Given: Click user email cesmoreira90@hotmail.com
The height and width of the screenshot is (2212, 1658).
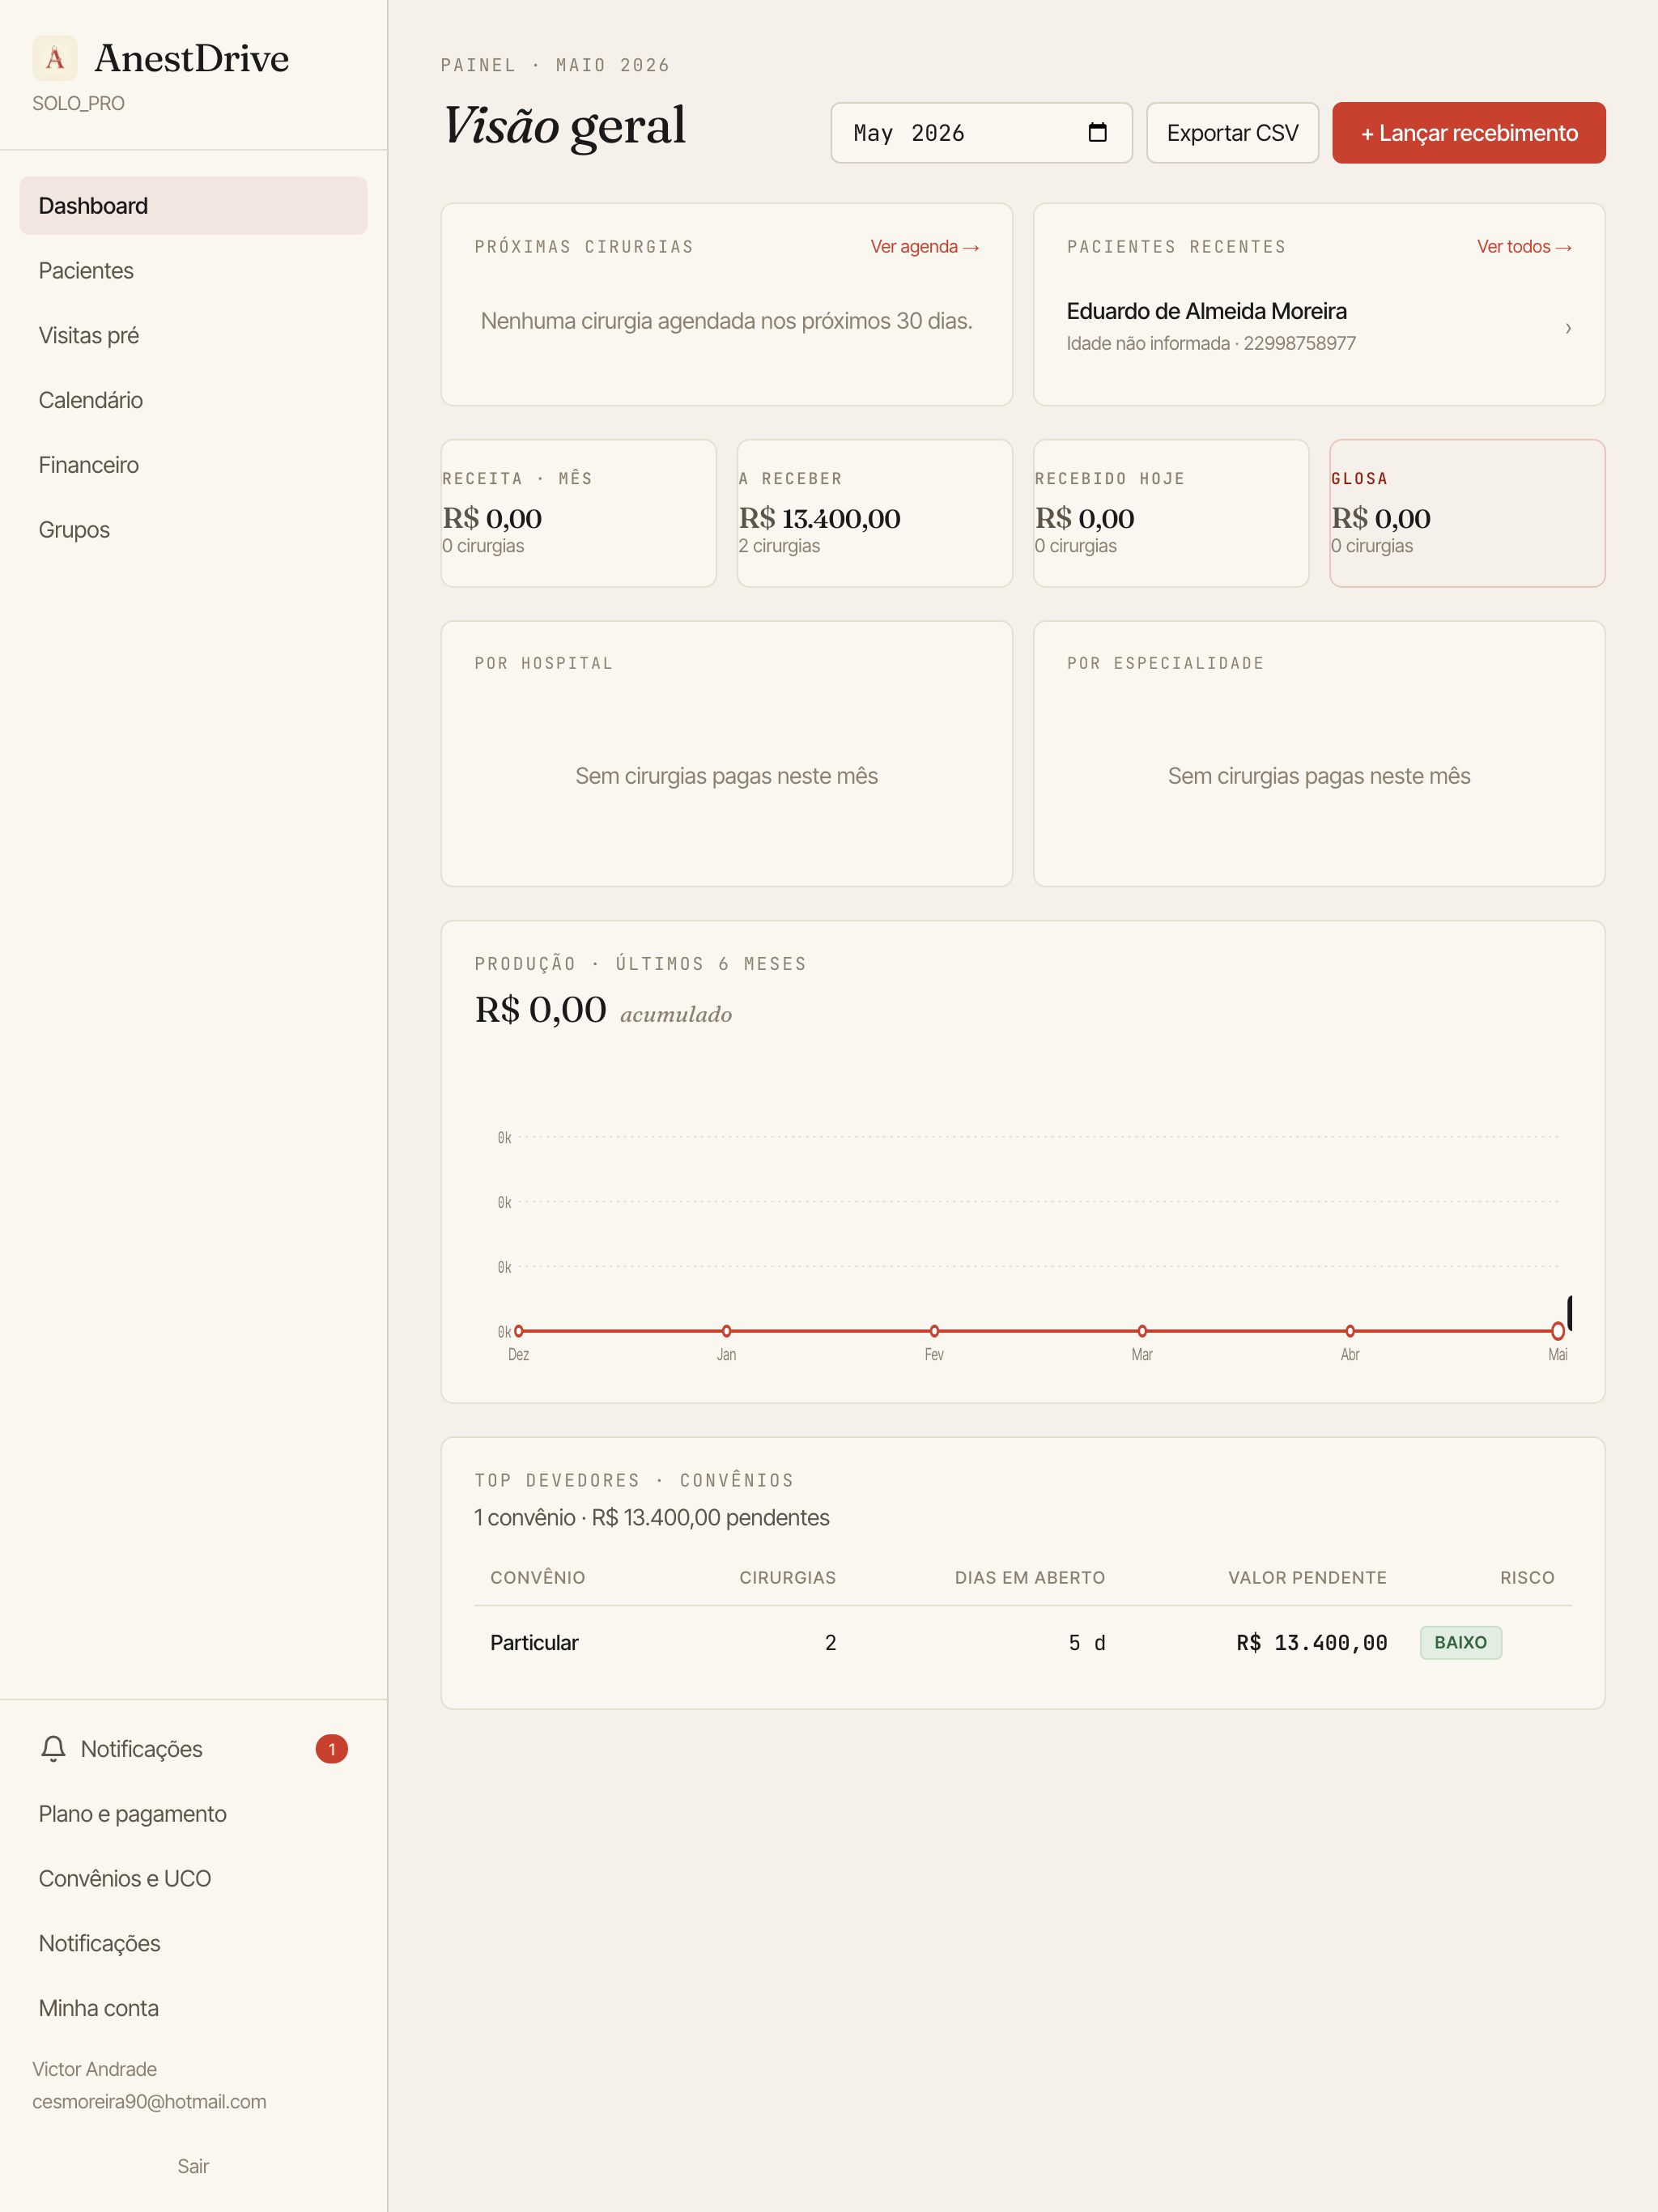Looking at the screenshot, I should [149, 2101].
